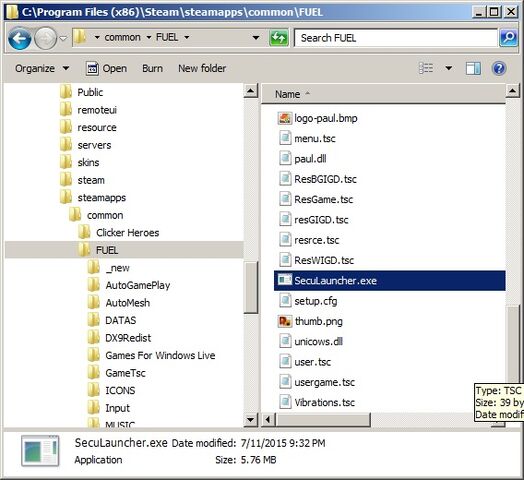Select the common folder in the tree

pos(96,215)
